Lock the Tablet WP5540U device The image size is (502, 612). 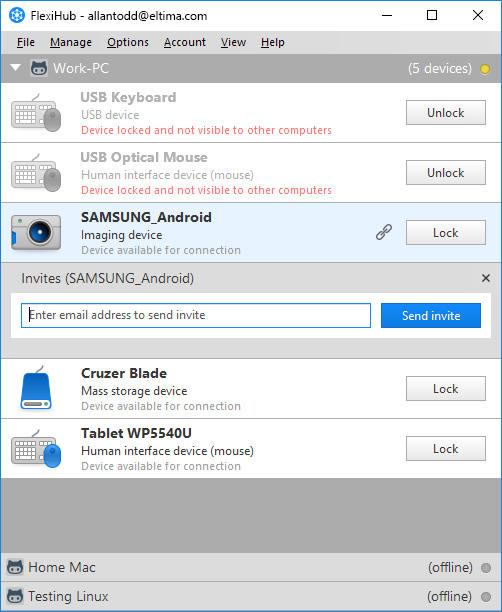(x=446, y=449)
